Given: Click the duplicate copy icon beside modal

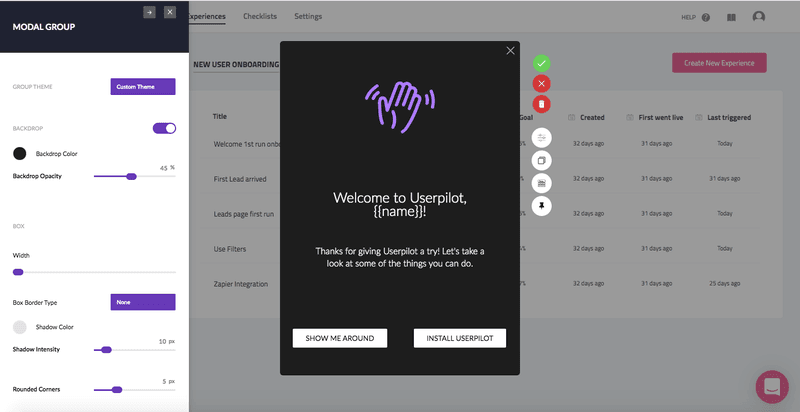Looking at the screenshot, I should [541, 160].
